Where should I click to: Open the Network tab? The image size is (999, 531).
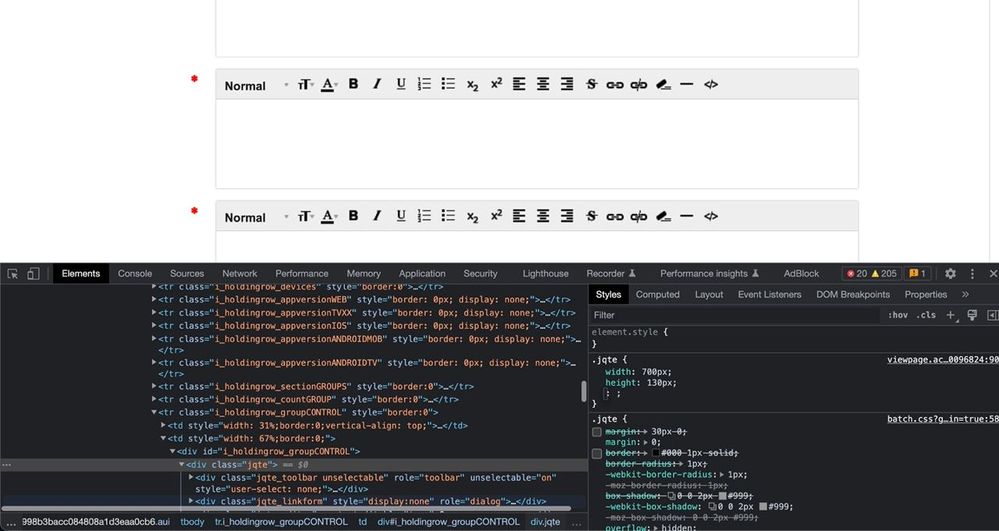point(240,273)
